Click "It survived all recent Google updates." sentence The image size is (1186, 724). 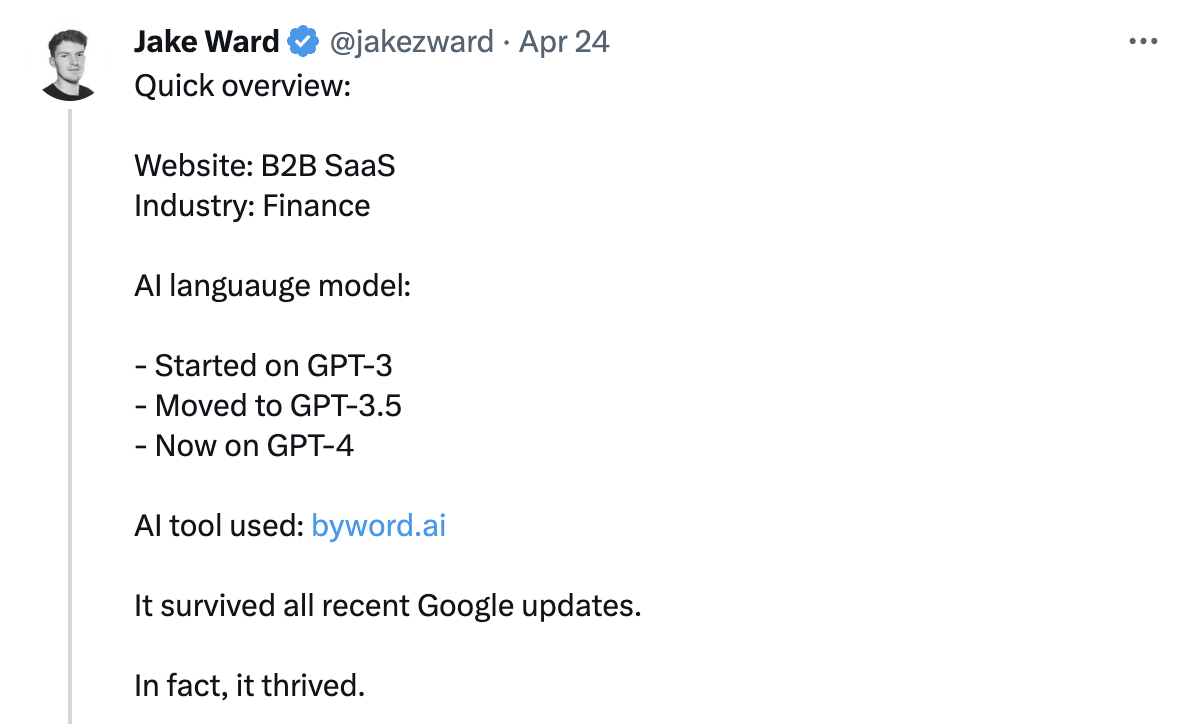point(387,605)
